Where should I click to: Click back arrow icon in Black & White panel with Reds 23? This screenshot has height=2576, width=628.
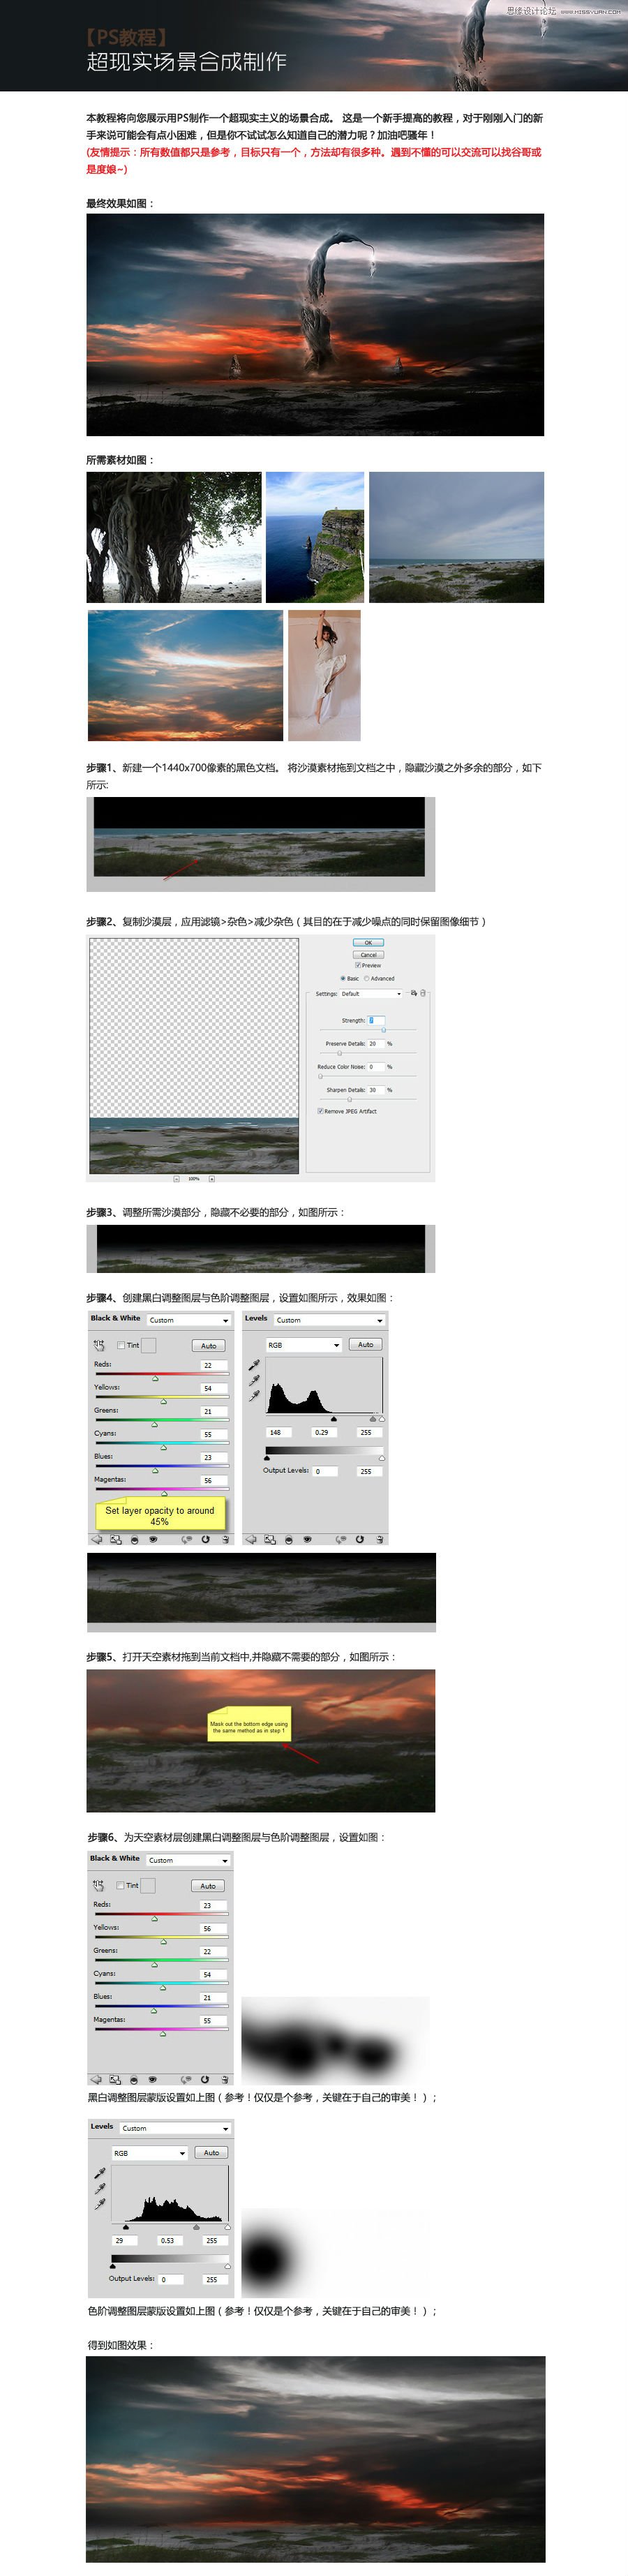95,2079
